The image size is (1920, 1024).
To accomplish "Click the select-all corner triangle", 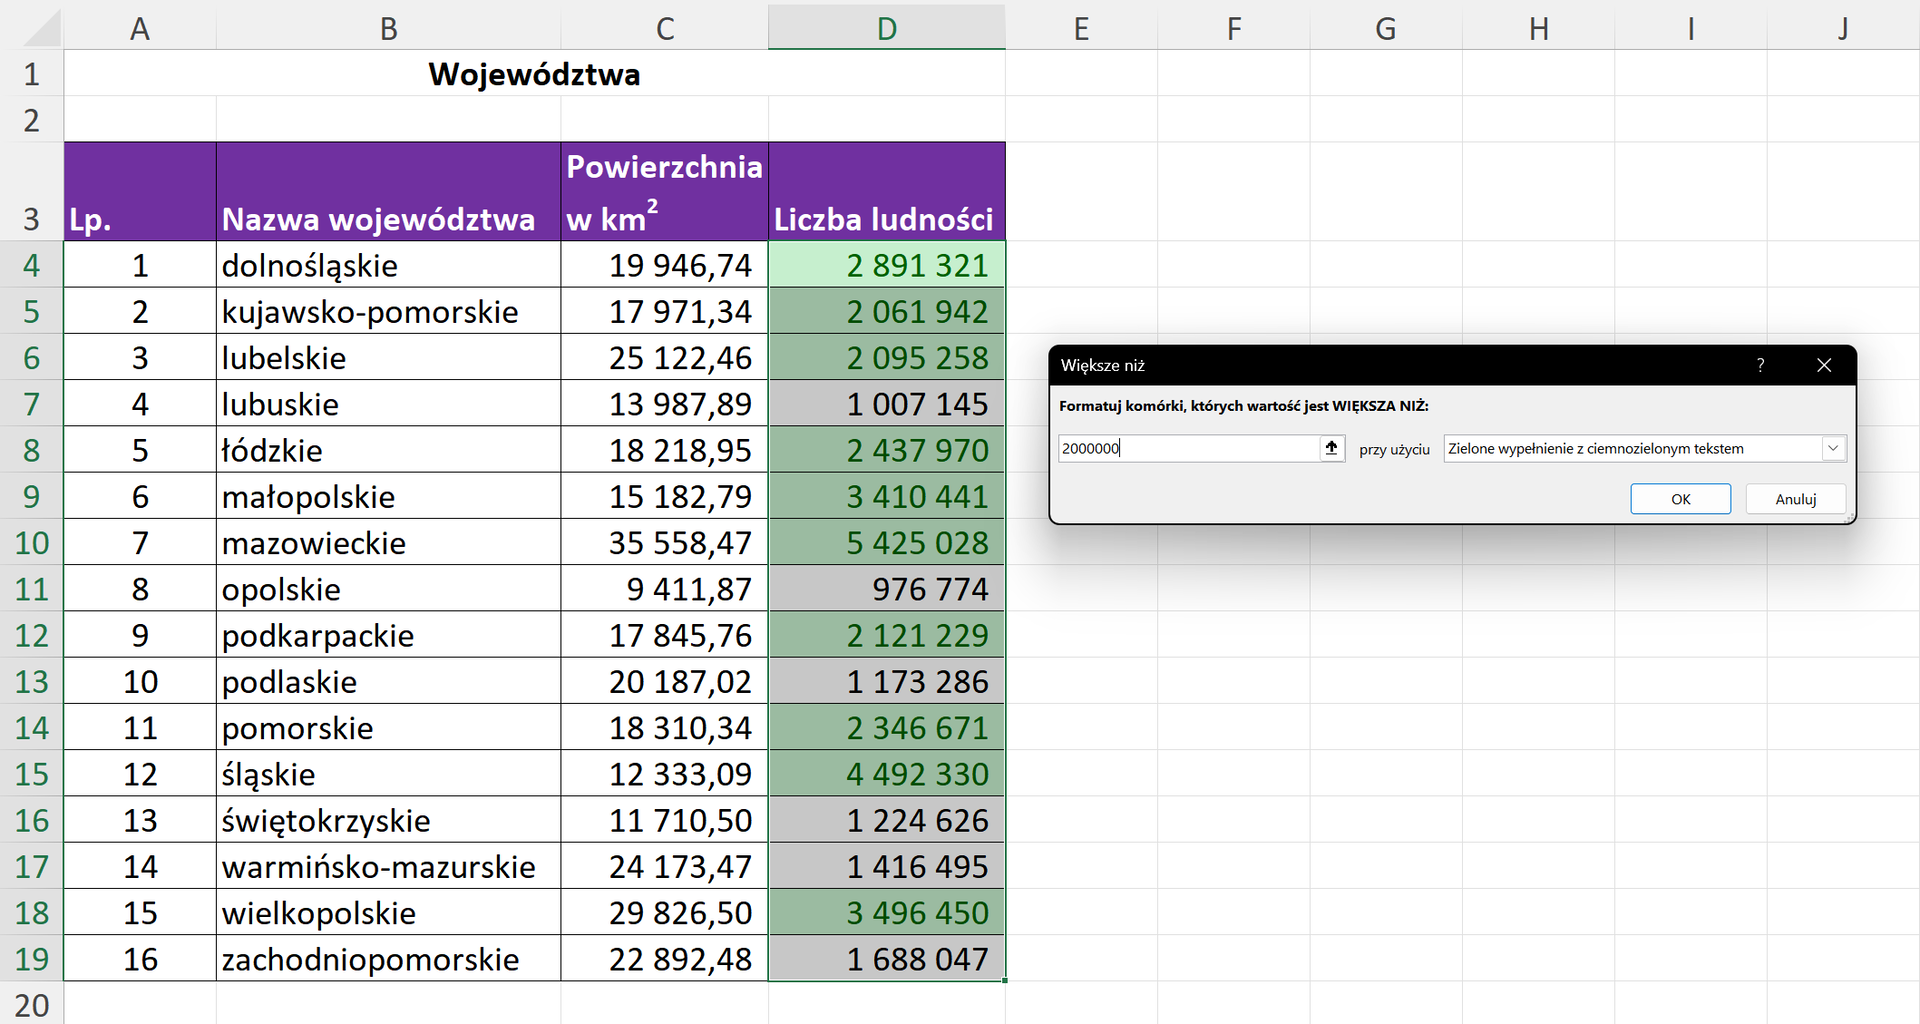I will [42, 29].
